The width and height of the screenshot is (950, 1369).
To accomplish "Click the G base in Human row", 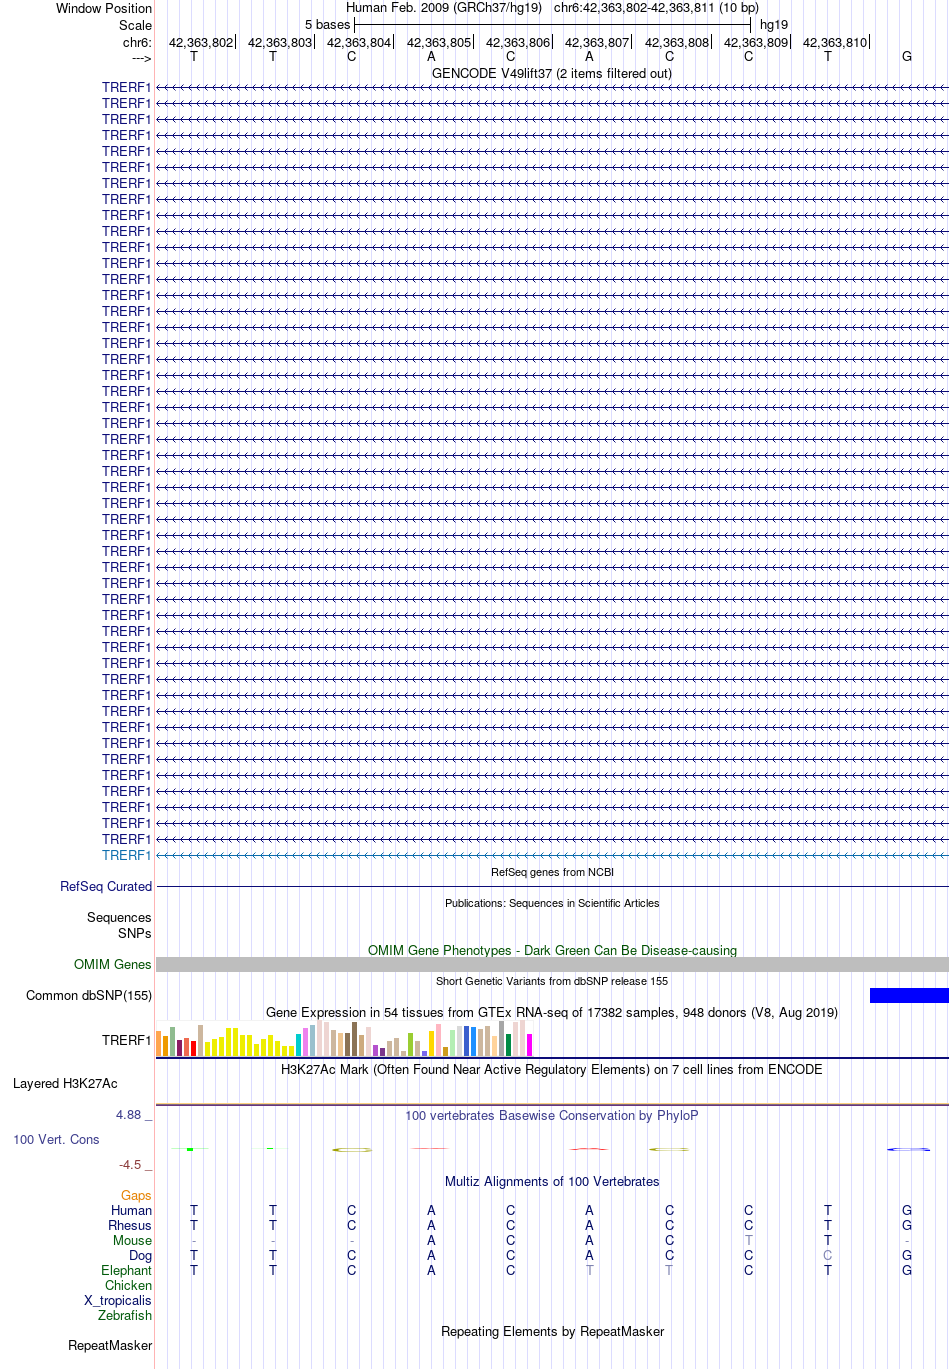I will (x=907, y=1210).
